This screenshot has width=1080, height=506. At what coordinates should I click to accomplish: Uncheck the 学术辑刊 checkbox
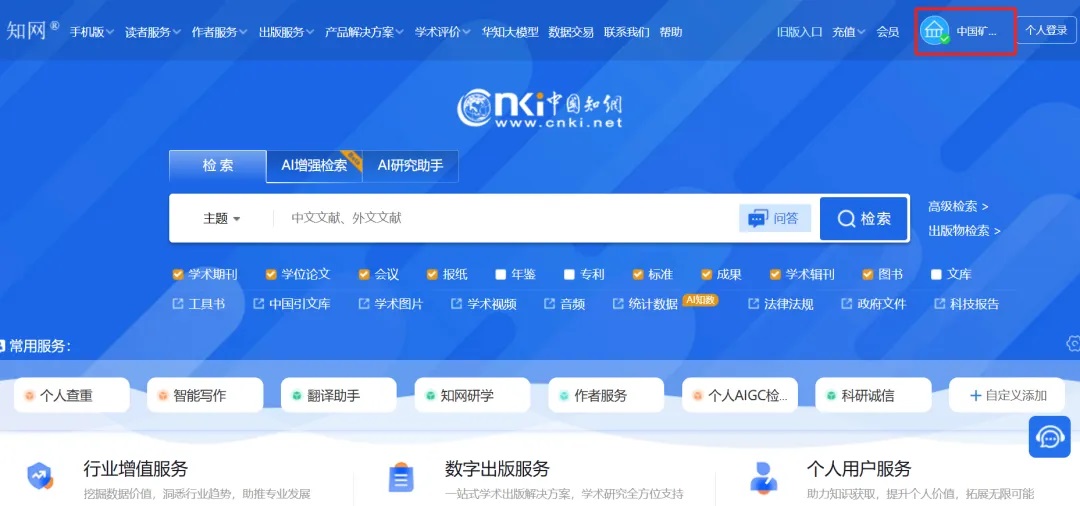point(775,275)
